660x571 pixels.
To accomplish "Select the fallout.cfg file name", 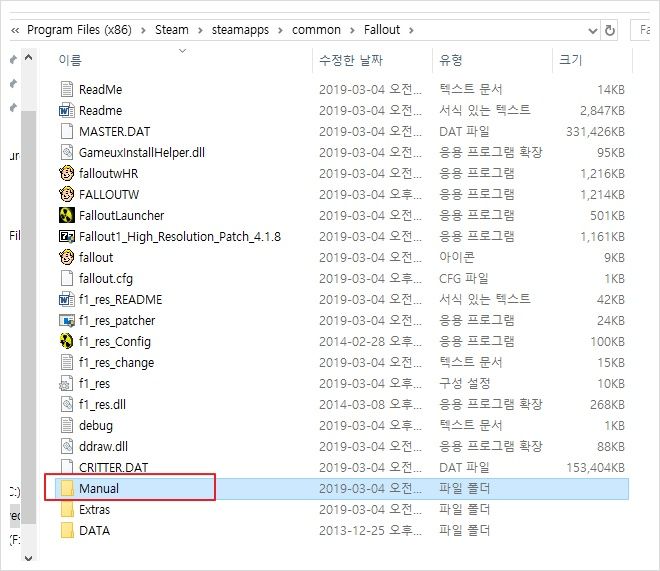I will coord(106,279).
